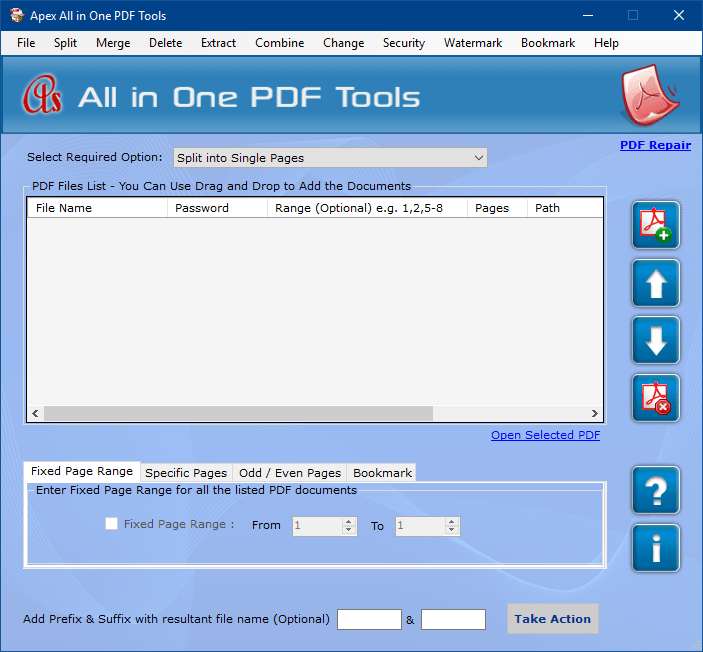Click the Apex logo in the banner
The height and width of the screenshot is (652, 703).
43,97
